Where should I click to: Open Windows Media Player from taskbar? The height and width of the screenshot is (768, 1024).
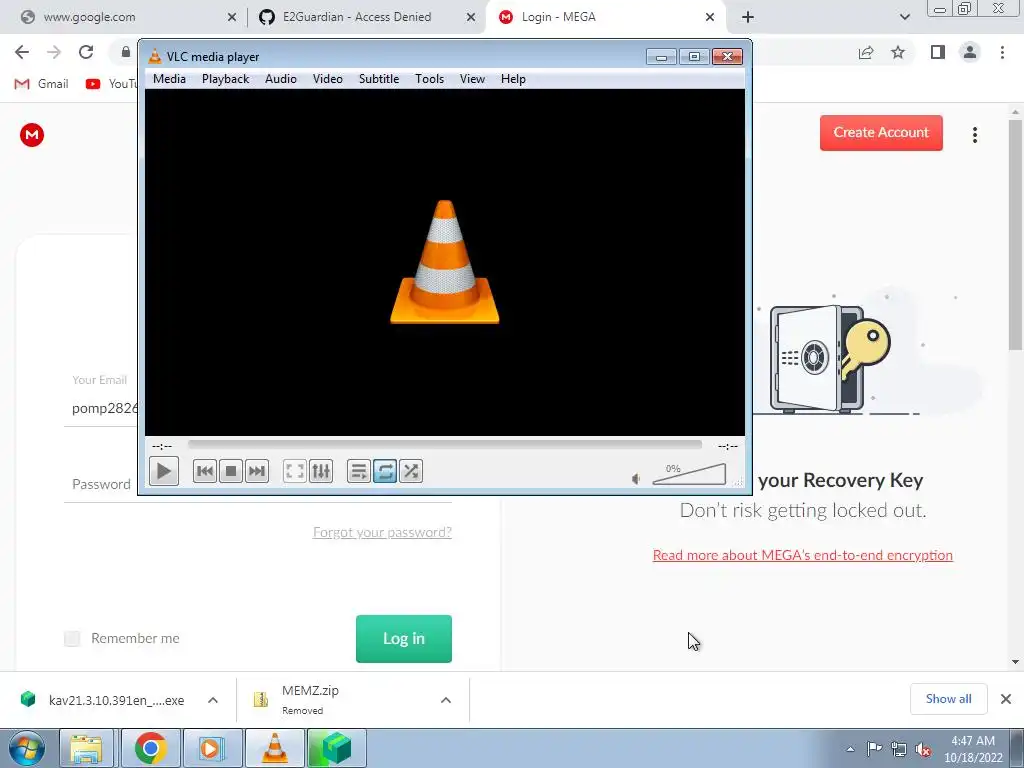coord(211,748)
